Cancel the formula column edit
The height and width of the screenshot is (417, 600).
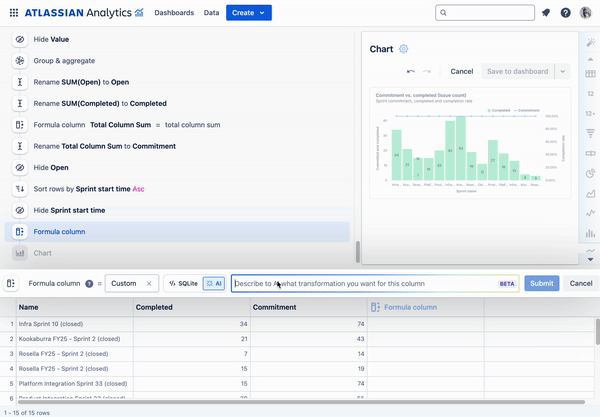point(581,283)
